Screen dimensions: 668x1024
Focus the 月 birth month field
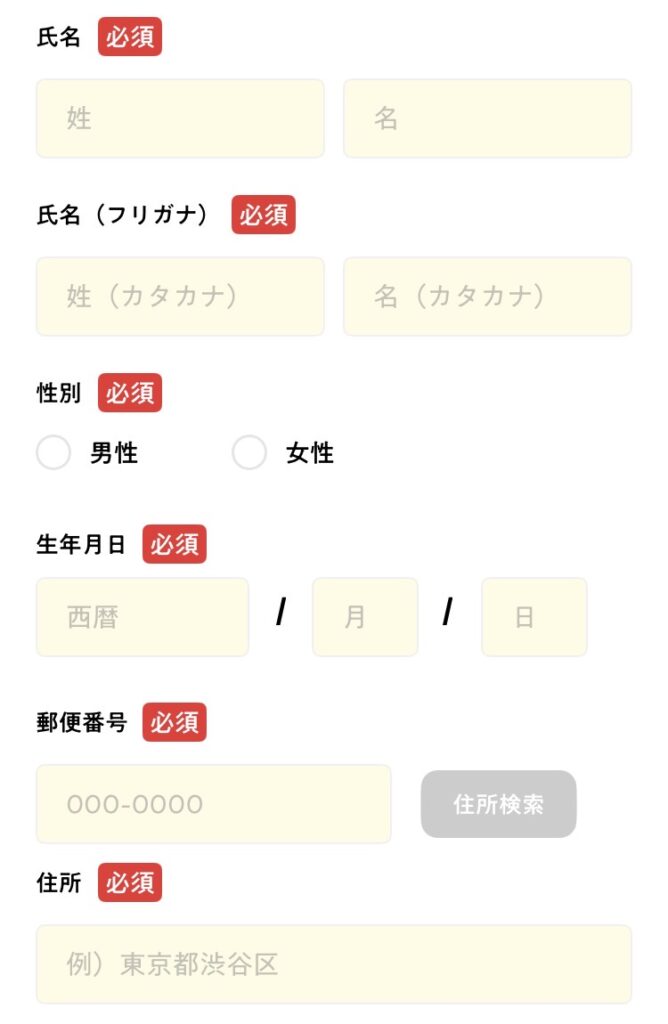pyautogui.click(x=365, y=617)
